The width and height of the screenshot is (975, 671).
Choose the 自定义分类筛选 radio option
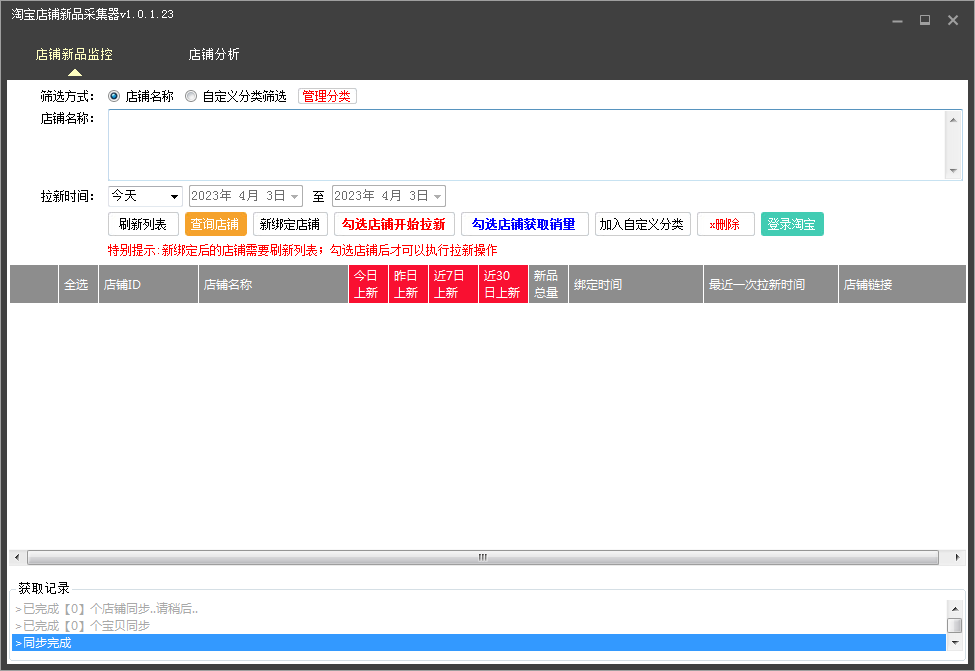pyautogui.click(x=191, y=96)
